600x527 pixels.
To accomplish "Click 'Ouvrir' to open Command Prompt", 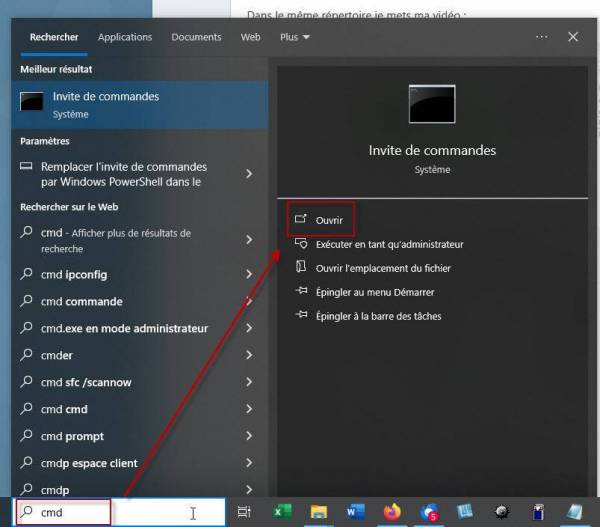I will [x=329, y=220].
